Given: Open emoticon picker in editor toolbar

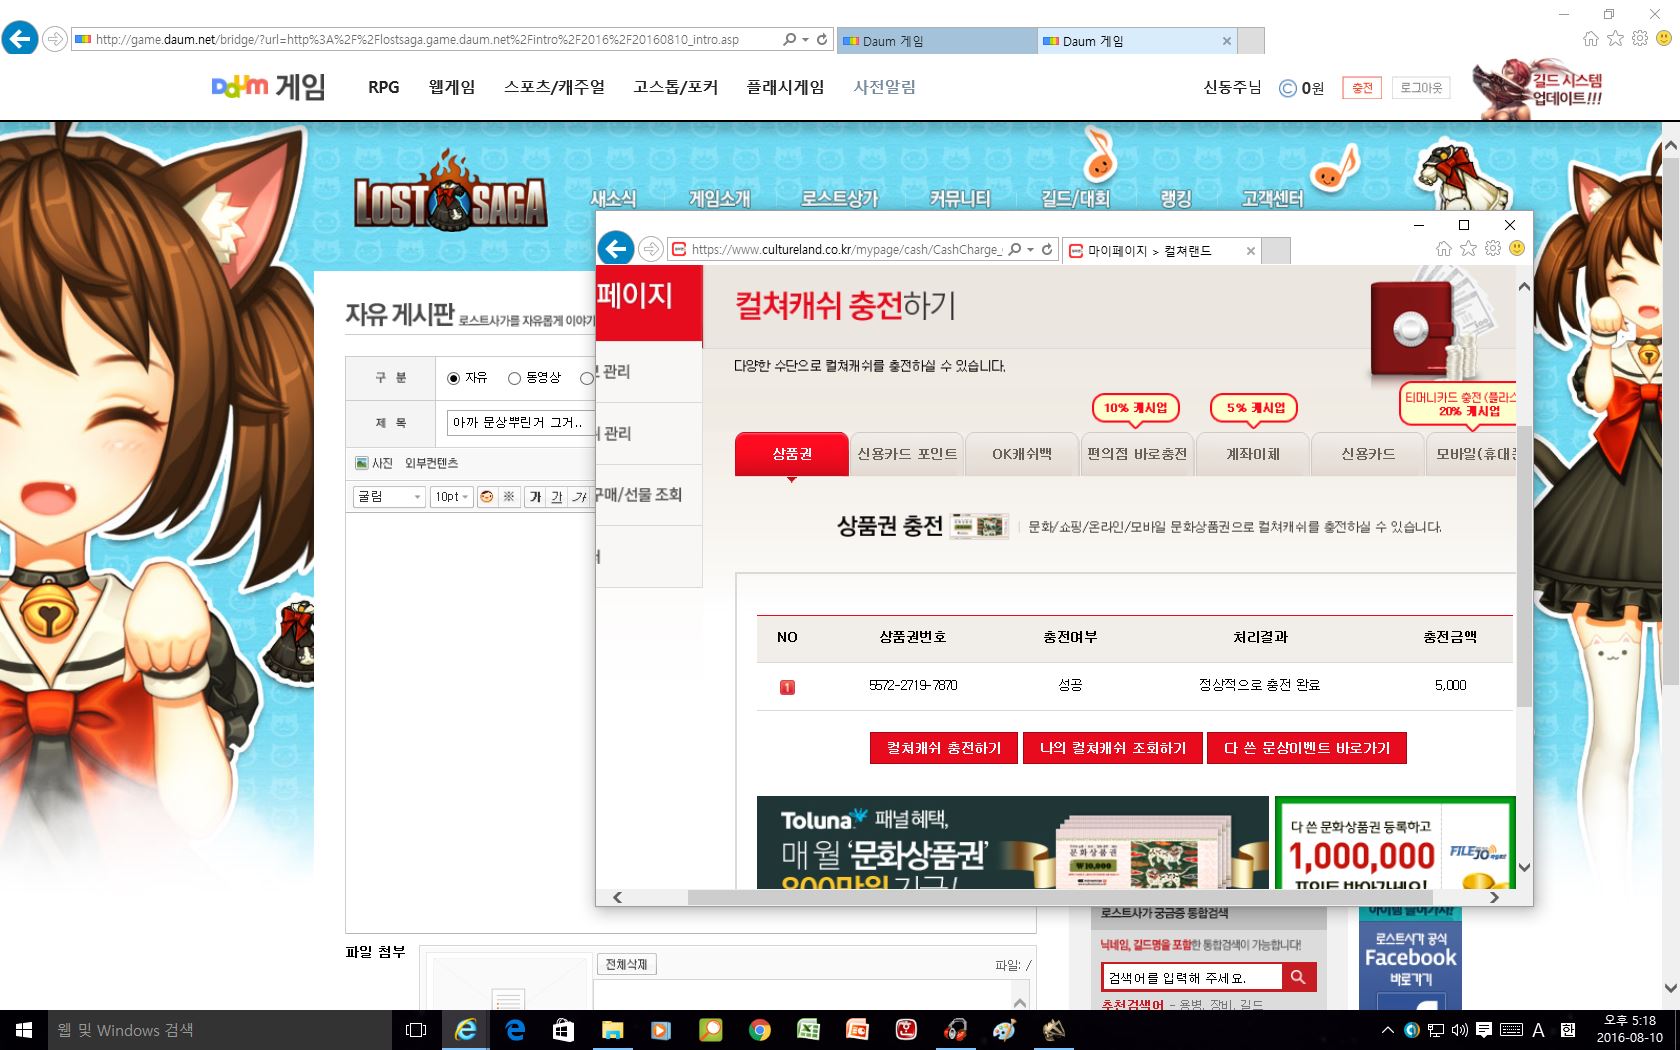Looking at the screenshot, I should [487, 496].
